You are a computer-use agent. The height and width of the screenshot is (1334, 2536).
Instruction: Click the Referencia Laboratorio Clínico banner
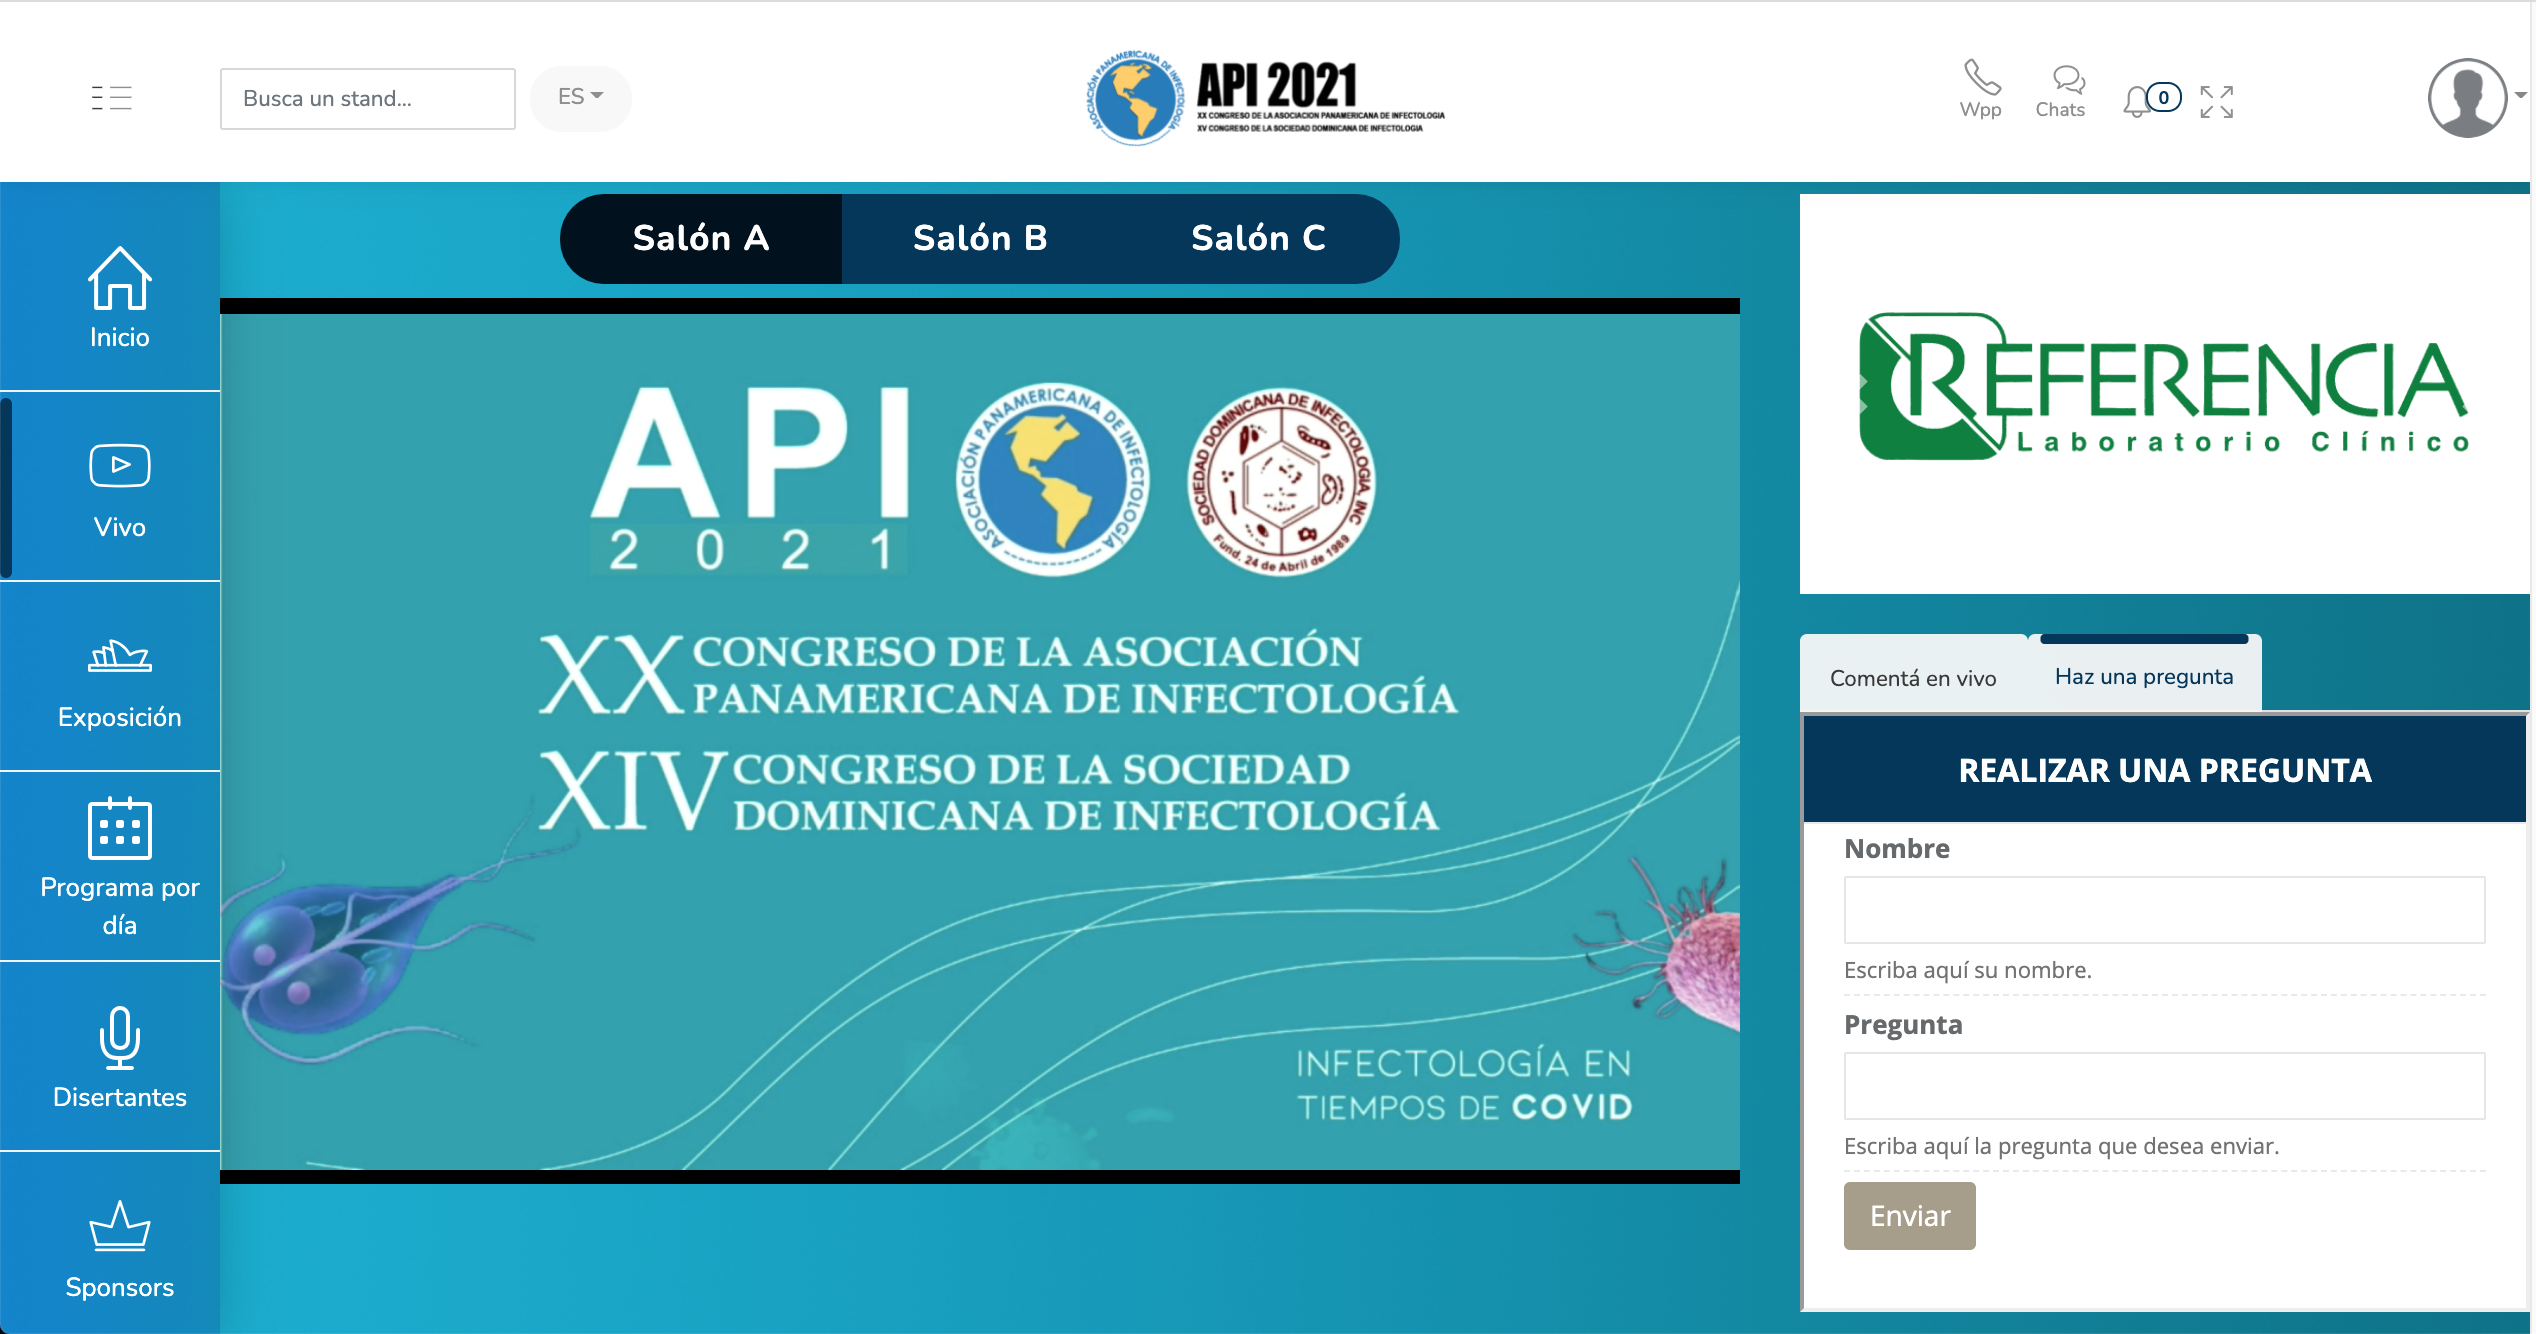pyautogui.click(x=2164, y=393)
